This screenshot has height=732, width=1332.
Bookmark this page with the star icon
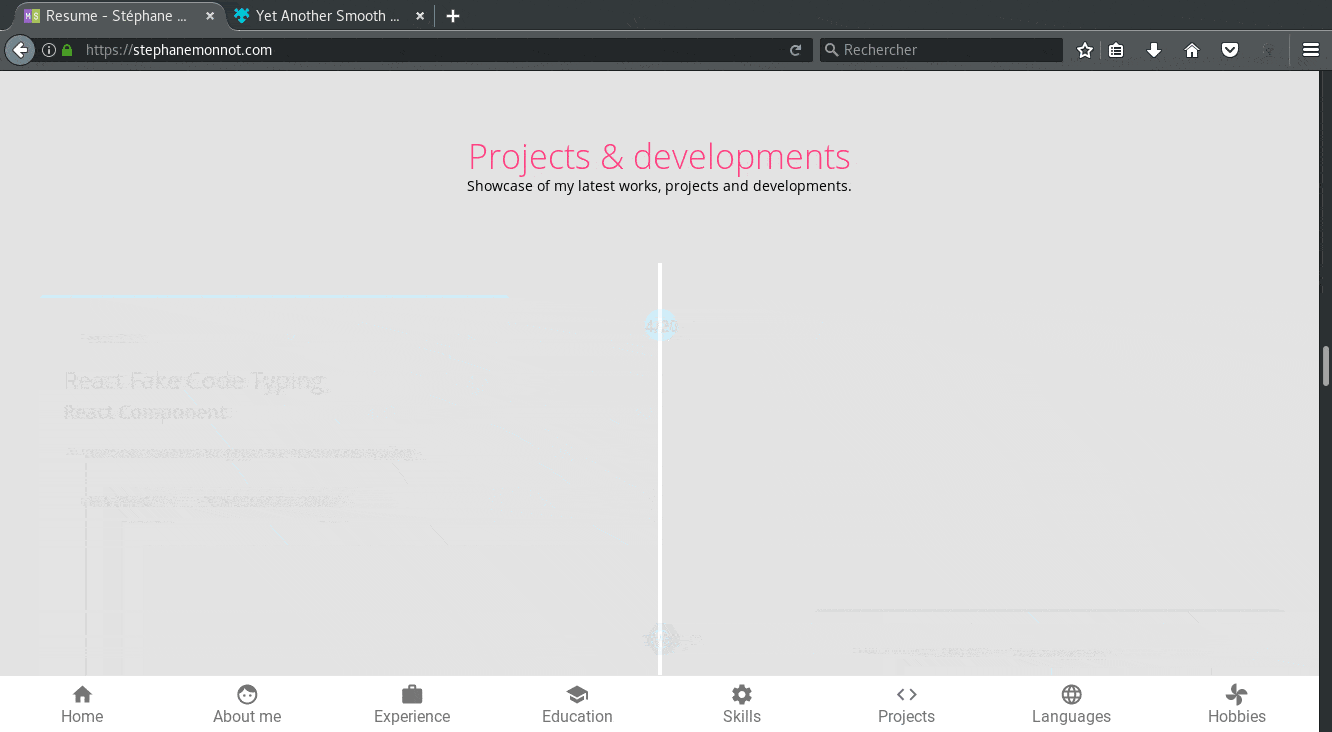(x=1085, y=50)
